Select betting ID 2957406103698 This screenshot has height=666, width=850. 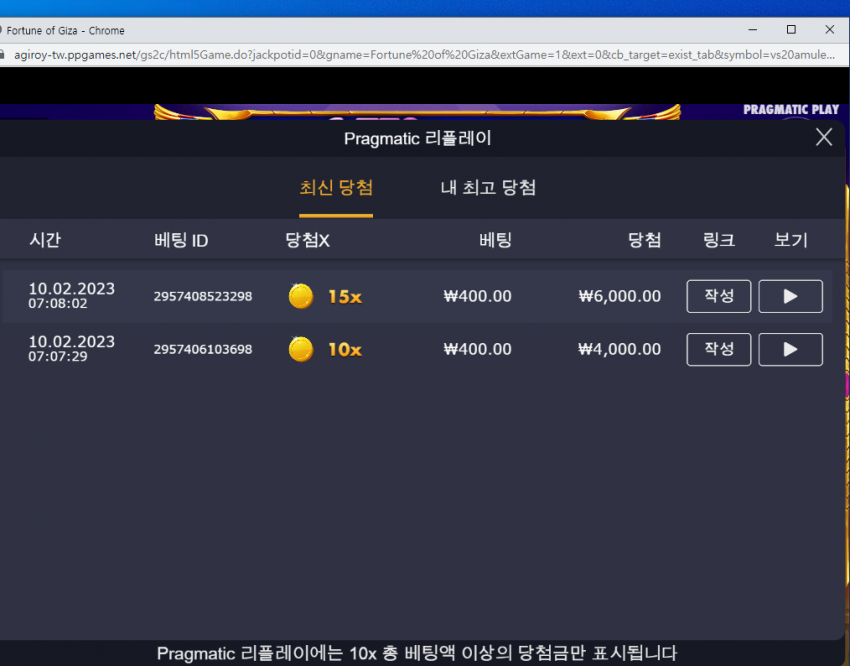(x=203, y=350)
